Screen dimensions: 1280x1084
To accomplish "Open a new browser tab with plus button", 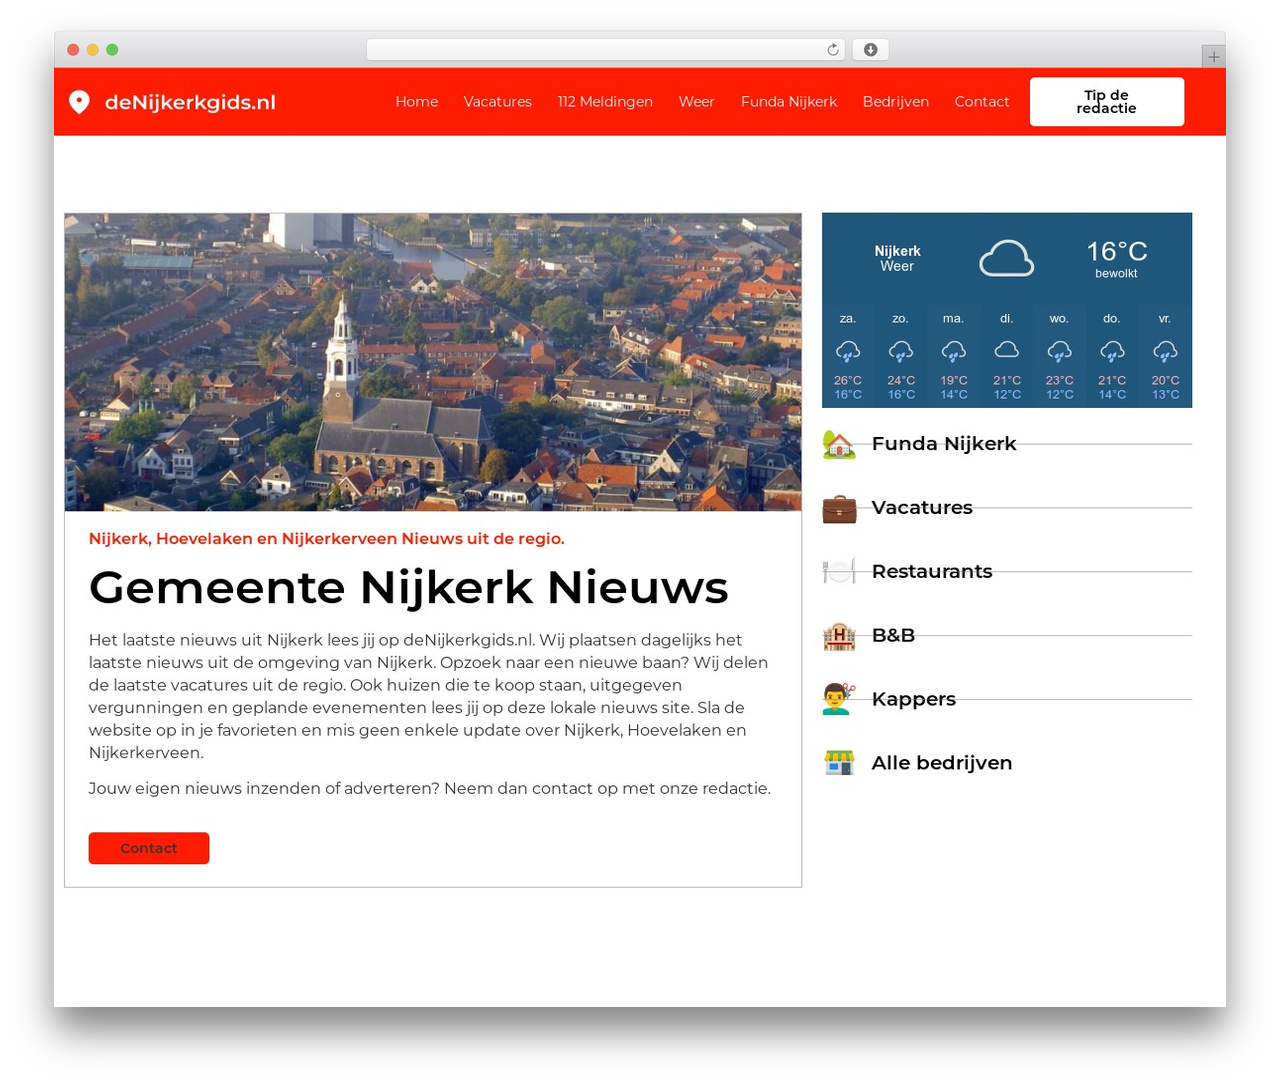I will pyautogui.click(x=1213, y=57).
